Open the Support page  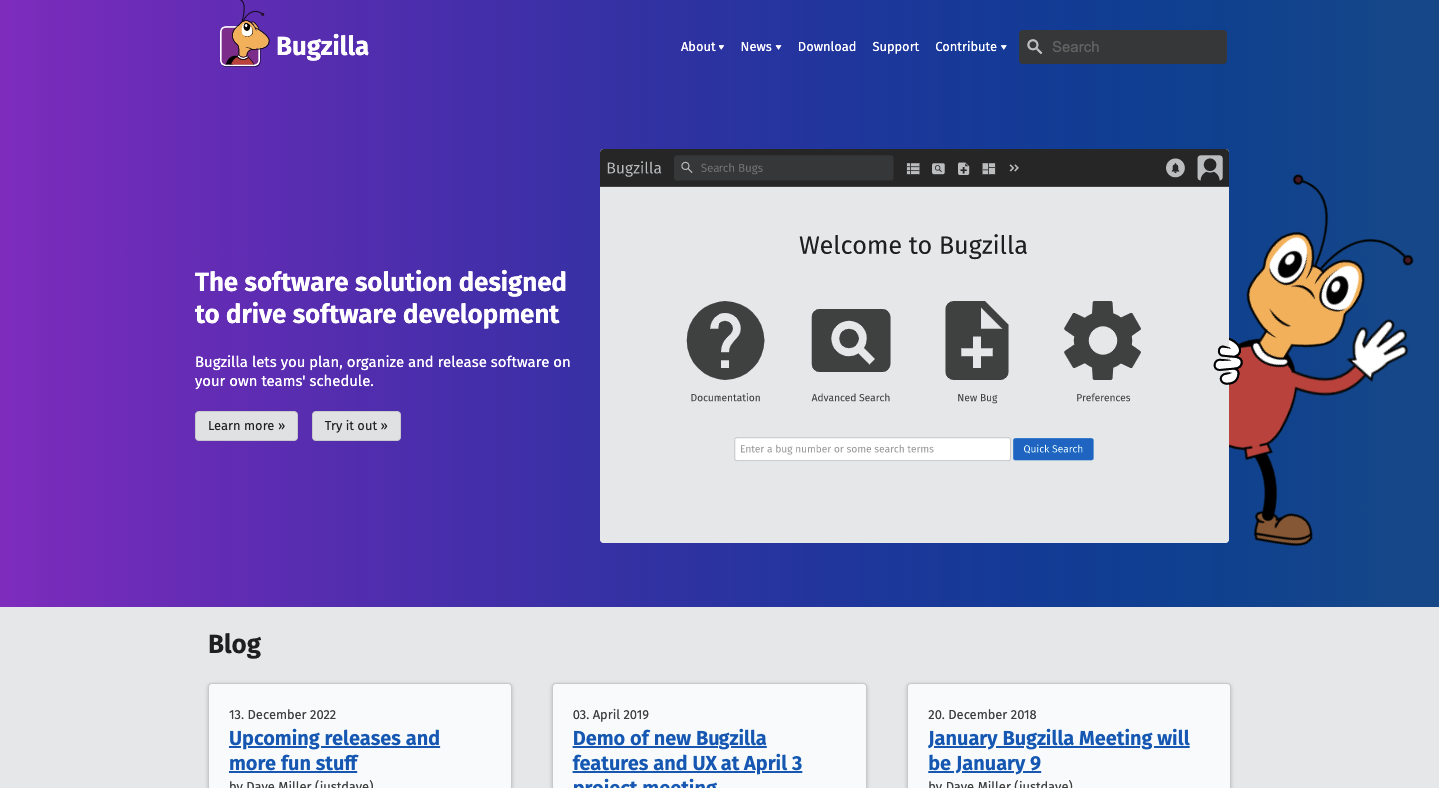(x=895, y=47)
